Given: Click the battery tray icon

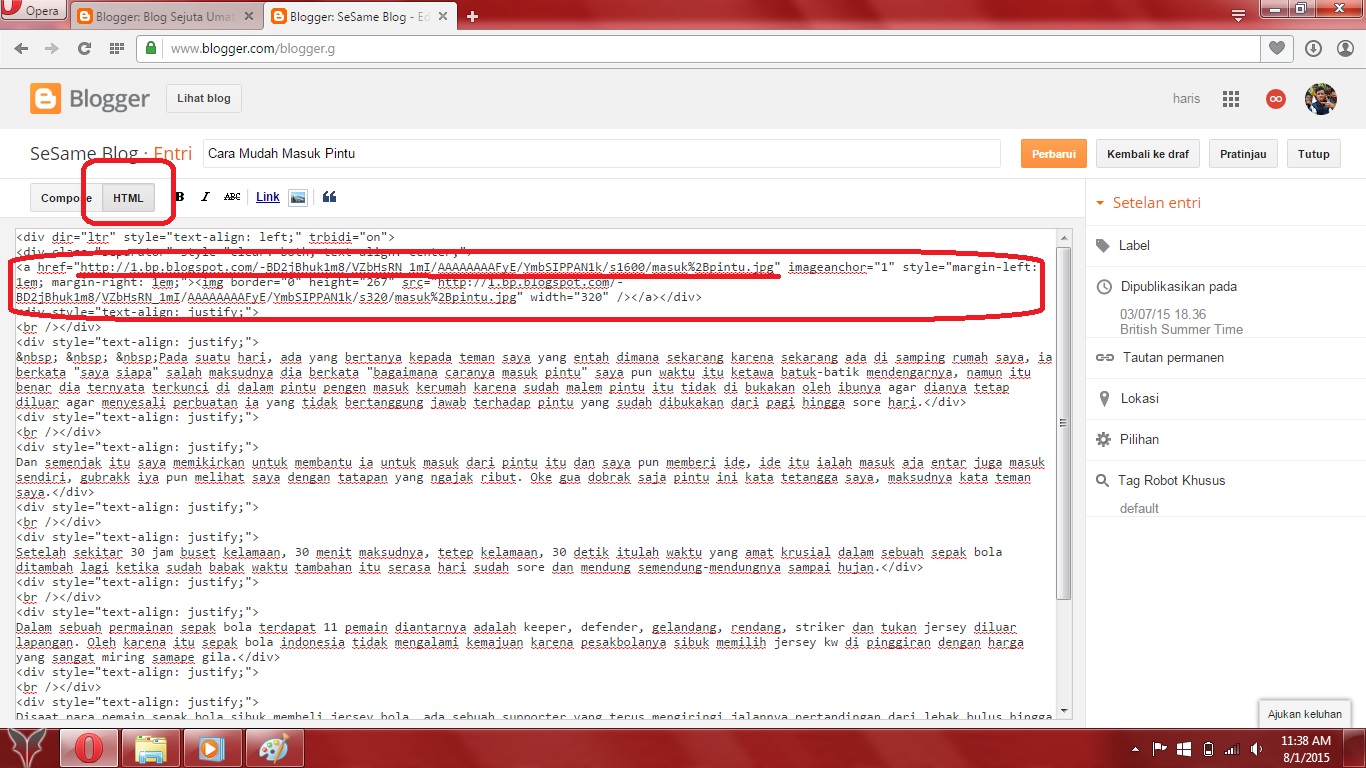Looking at the screenshot, I should (1207, 748).
